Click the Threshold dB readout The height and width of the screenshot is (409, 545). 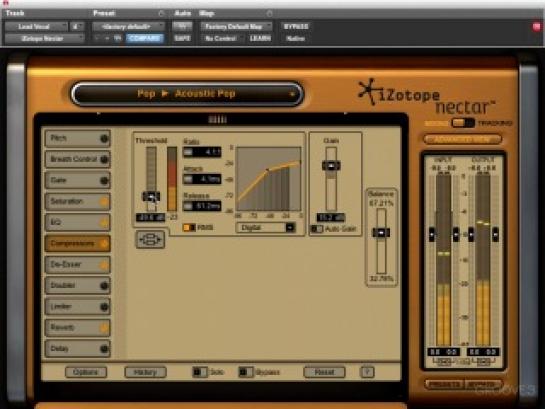pyautogui.click(x=151, y=218)
